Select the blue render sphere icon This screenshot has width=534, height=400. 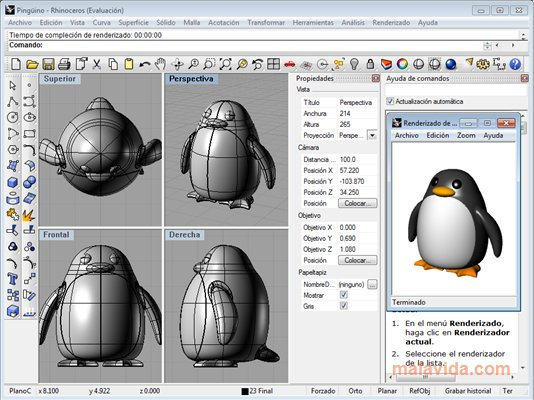(451, 64)
